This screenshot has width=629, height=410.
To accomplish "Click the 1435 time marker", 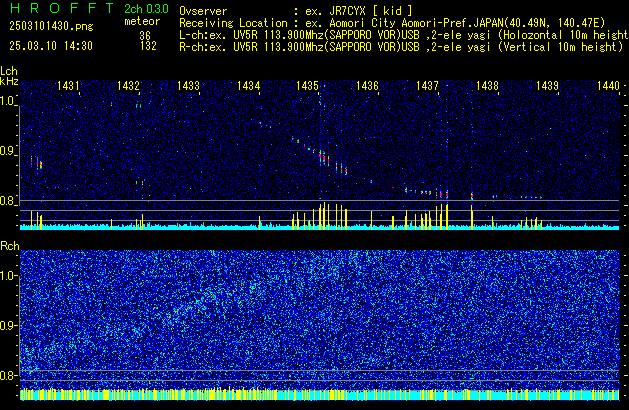I will pos(307,86).
